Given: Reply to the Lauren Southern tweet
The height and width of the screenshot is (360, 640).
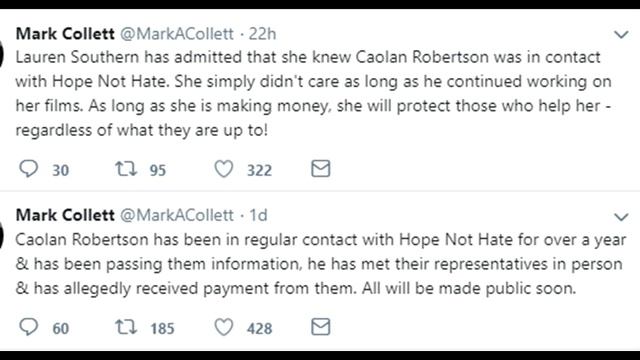Looking at the screenshot, I should 29,169.
